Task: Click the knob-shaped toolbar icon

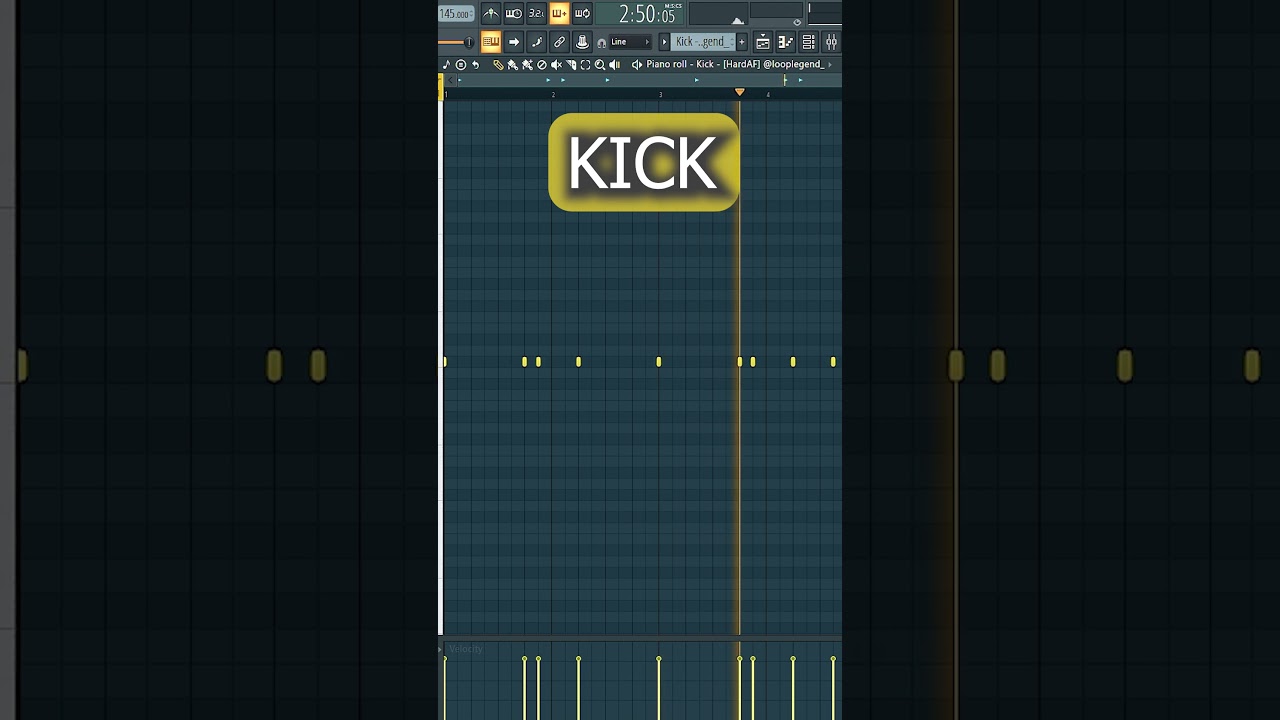Action: (x=582, y=42)
